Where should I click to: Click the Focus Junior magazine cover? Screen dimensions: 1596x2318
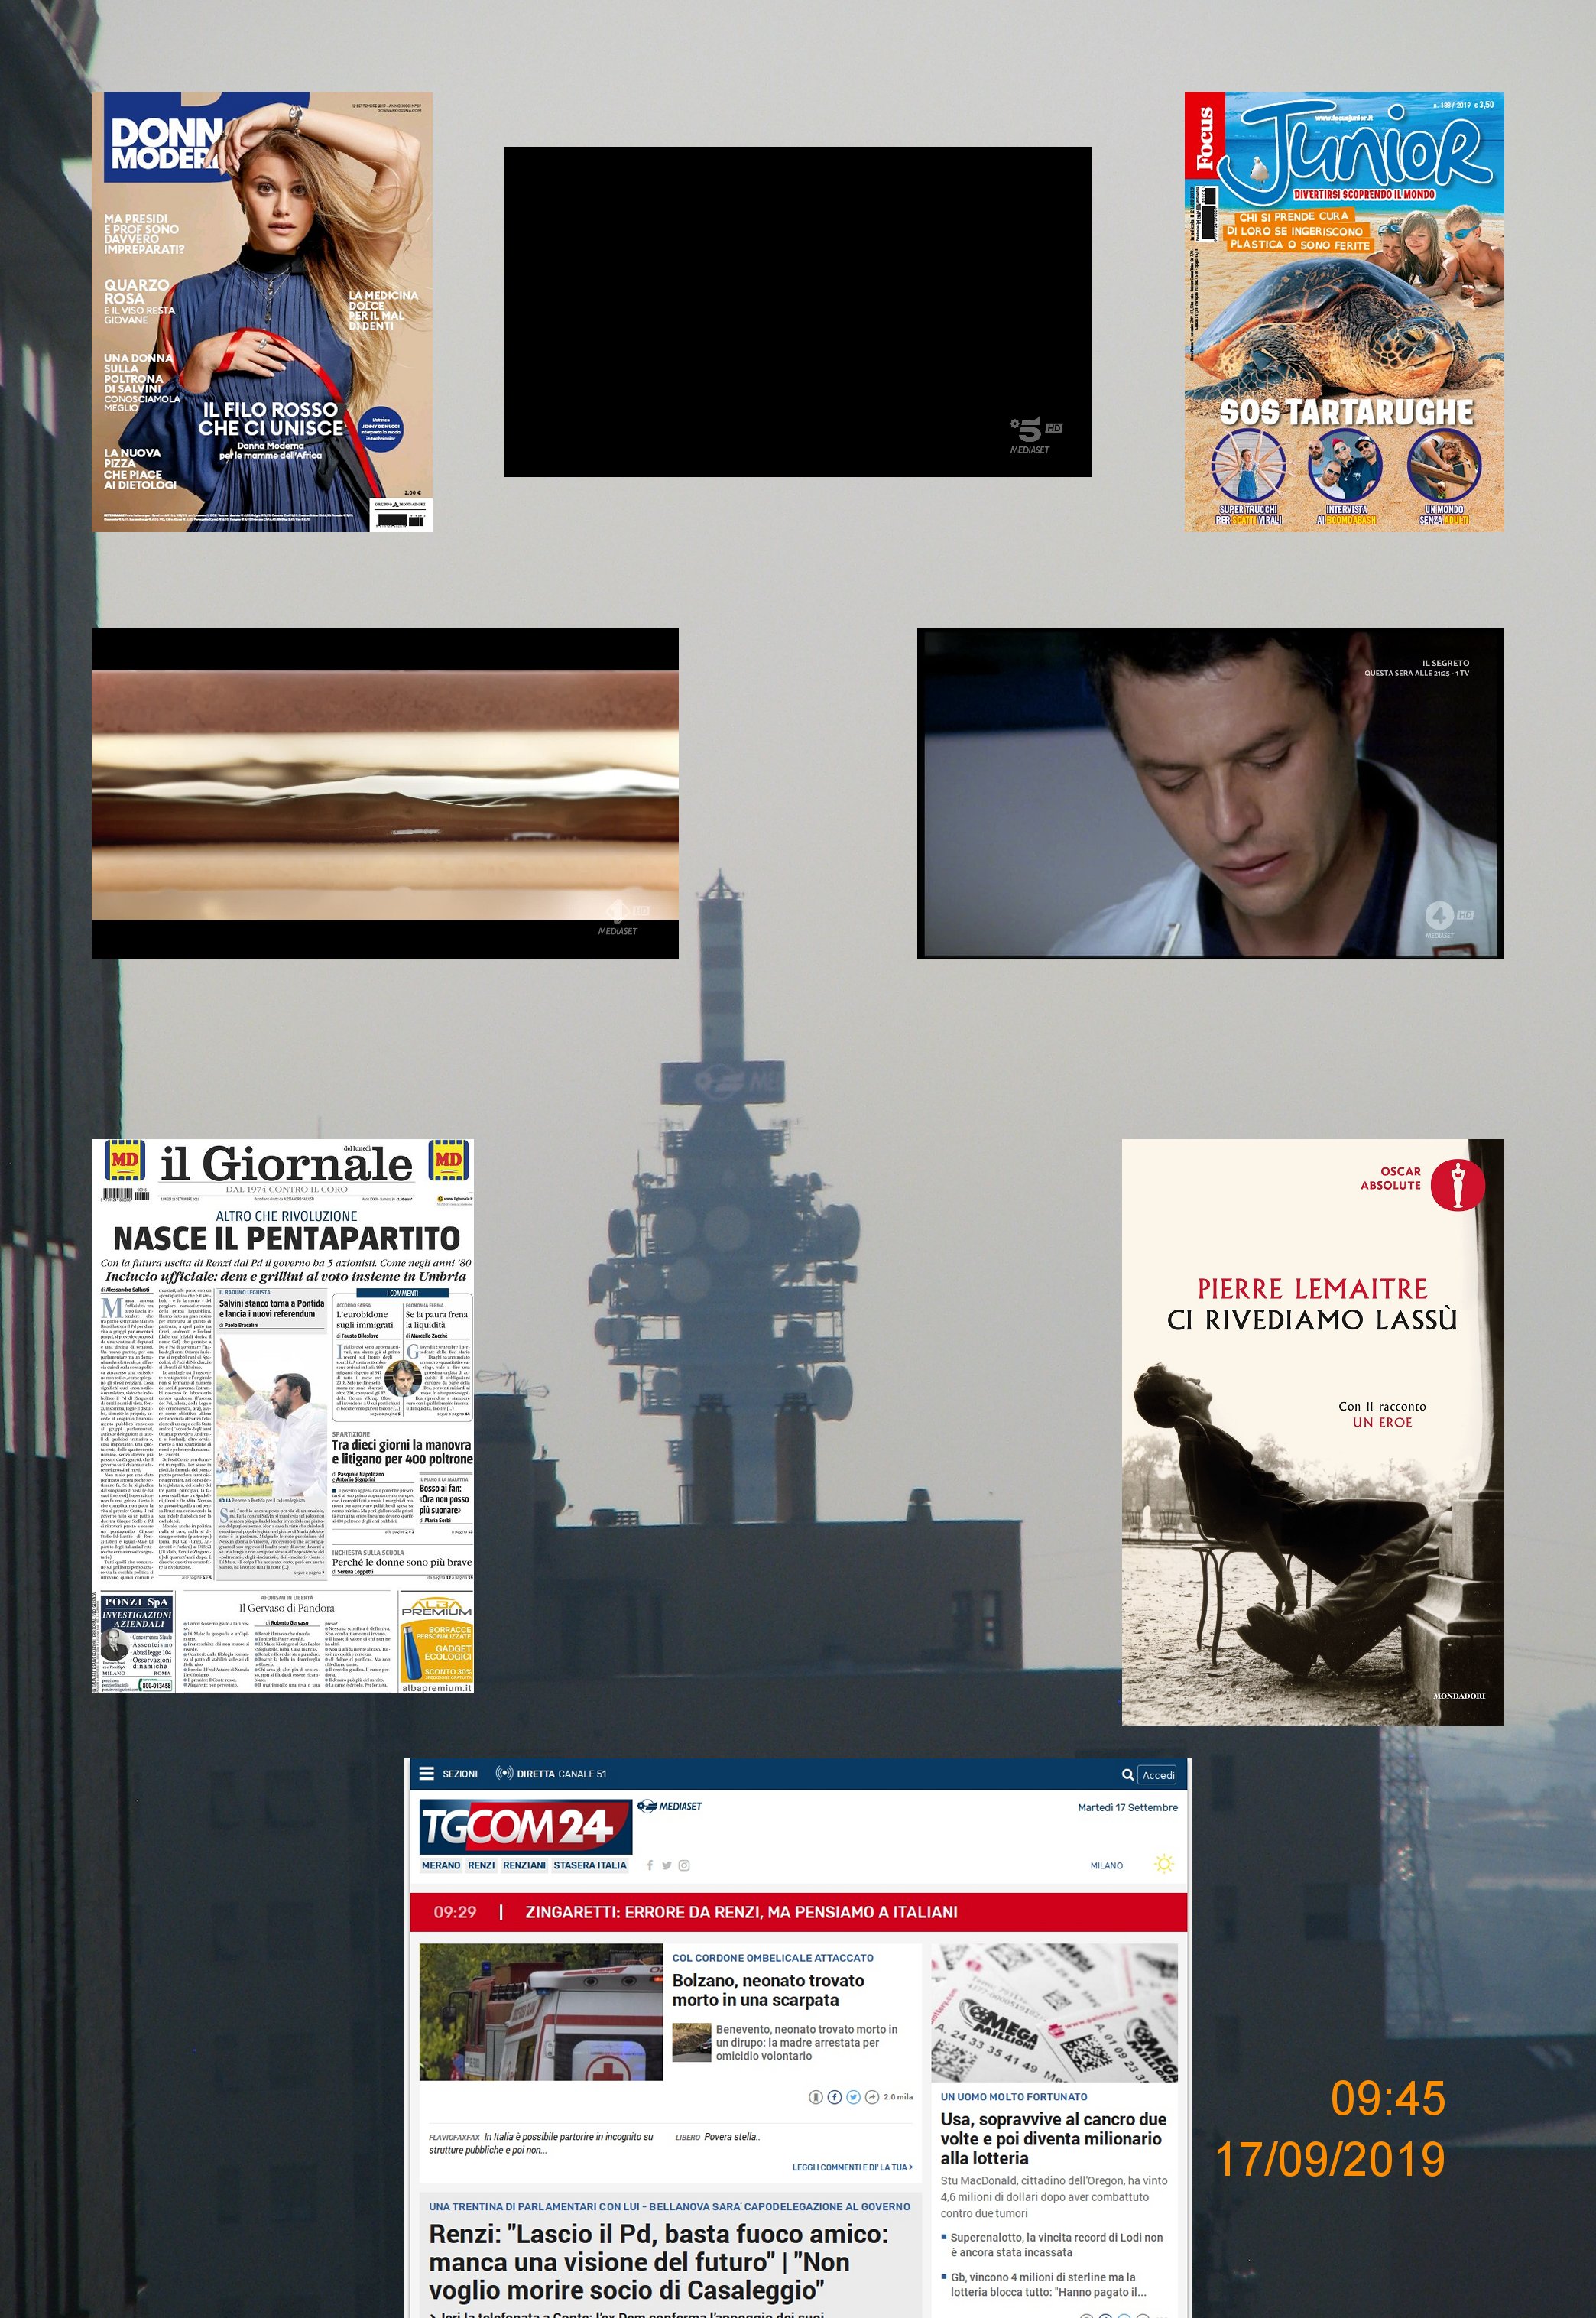coord(1343,311)
